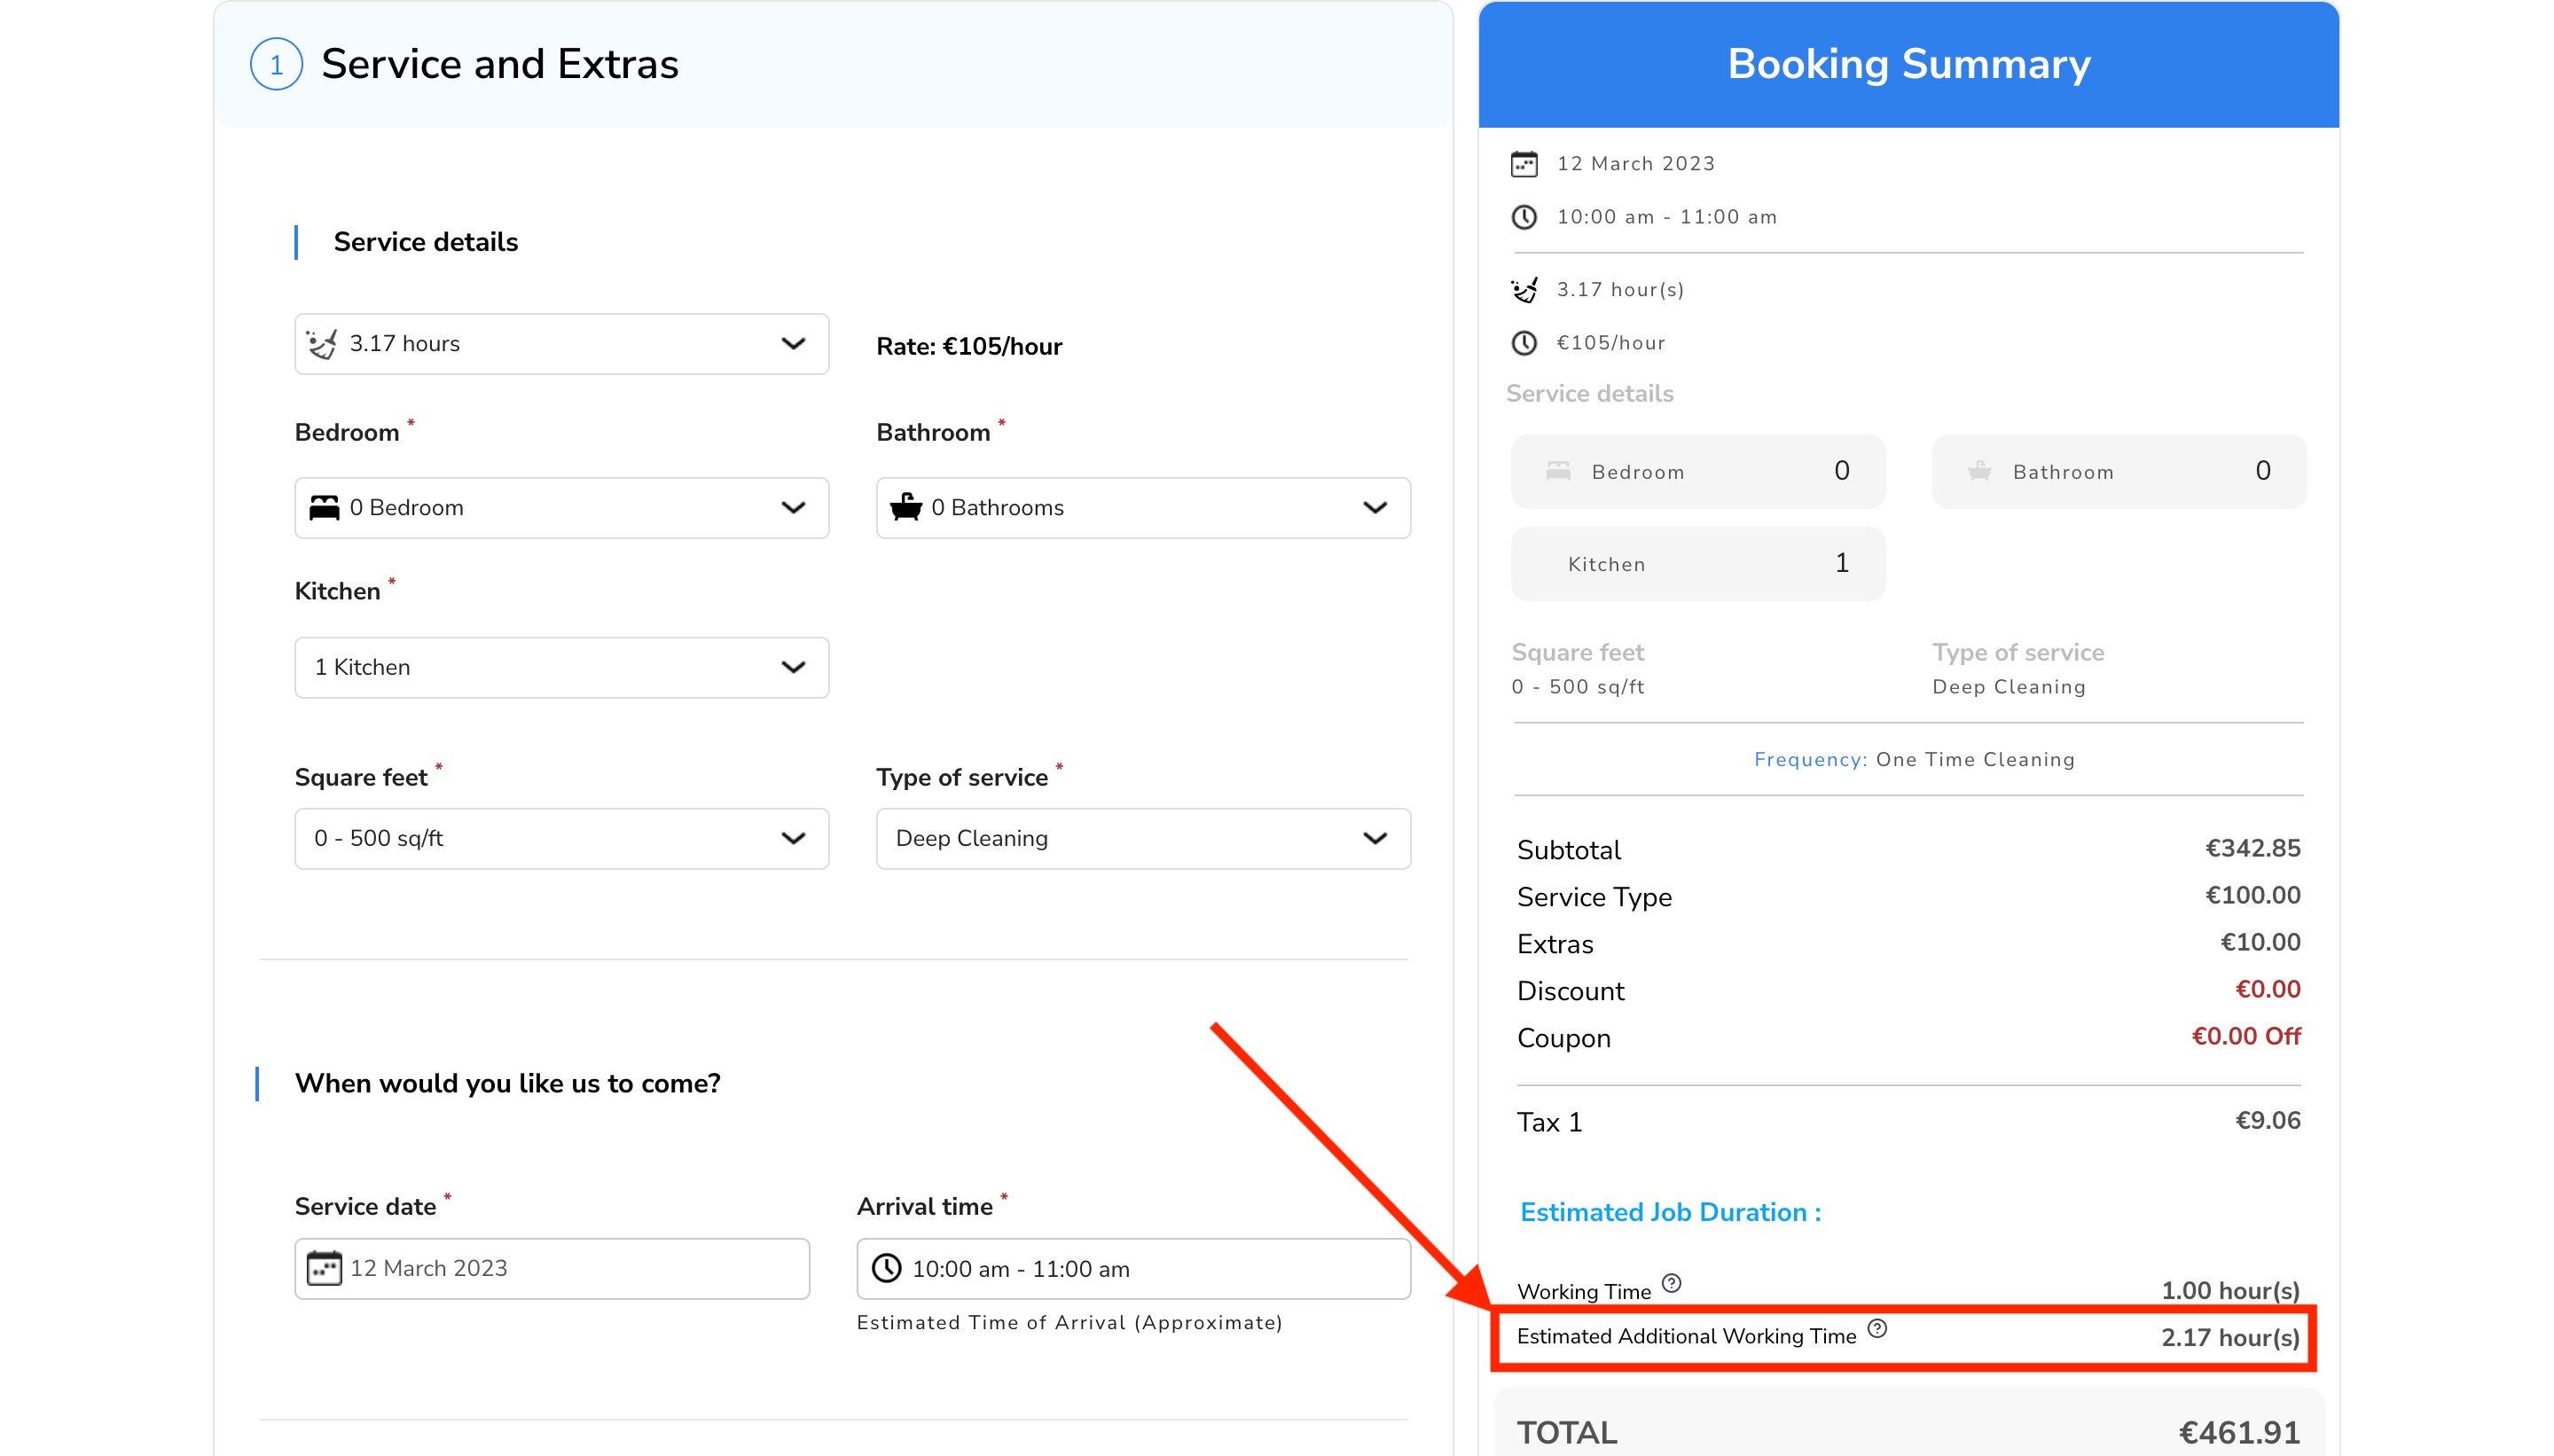Open the 3.17 hours dropdown

(561, 344)
